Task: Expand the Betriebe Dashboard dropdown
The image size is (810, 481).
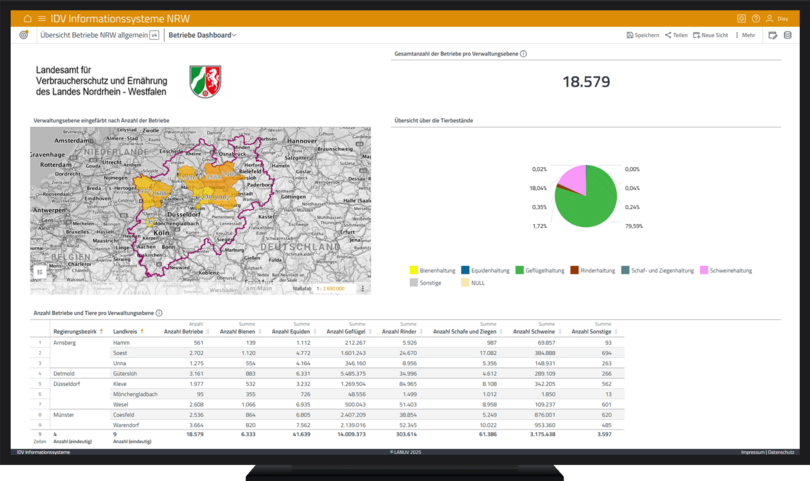Action: [203, 35]
